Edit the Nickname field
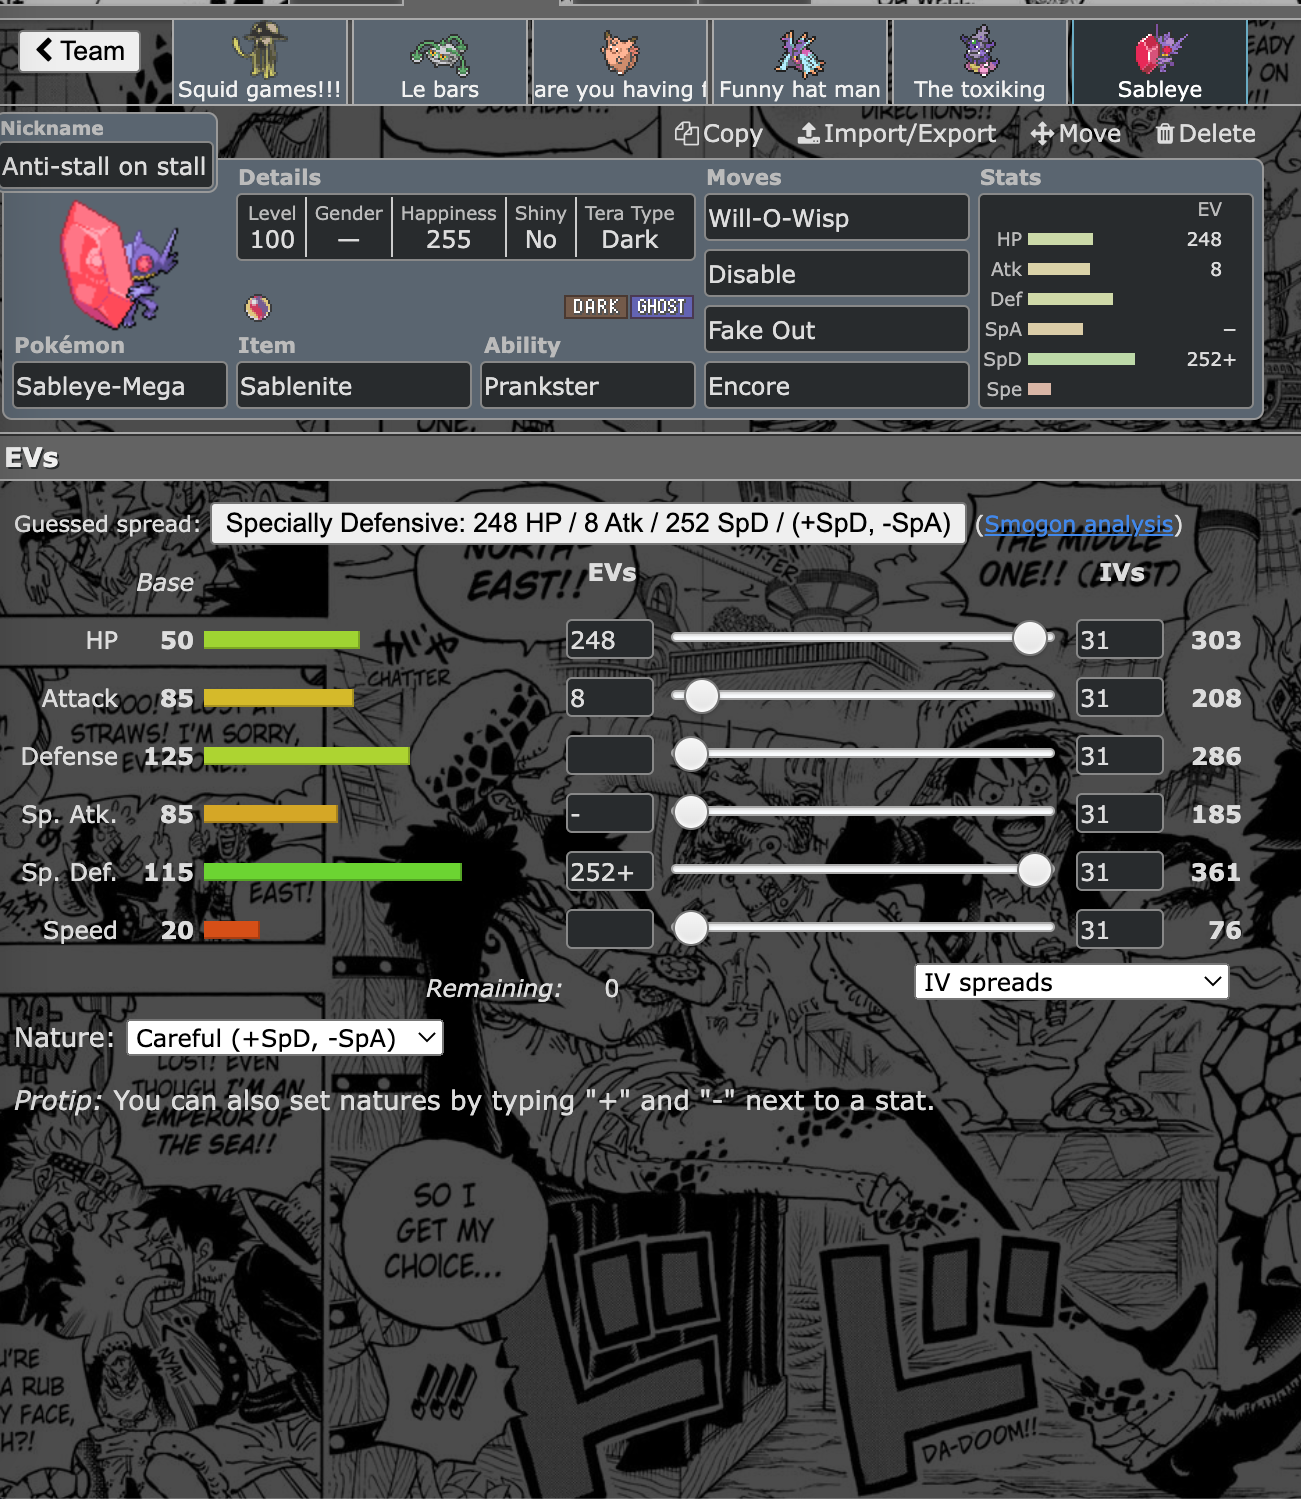Image resolution: width=1301 pixels, height=1499 pixels. 107,166
